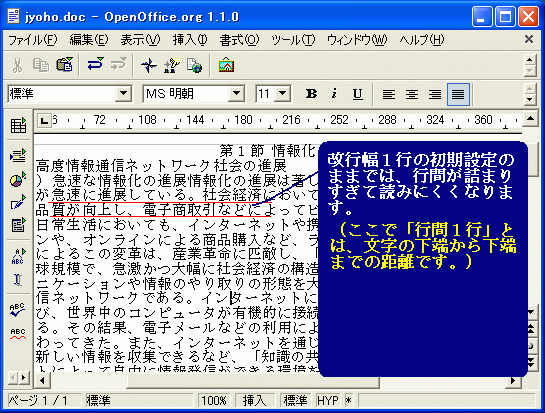545x413 pixels.
Task: Open the Gallery picture icon
Action: click(x=226, y=65)
